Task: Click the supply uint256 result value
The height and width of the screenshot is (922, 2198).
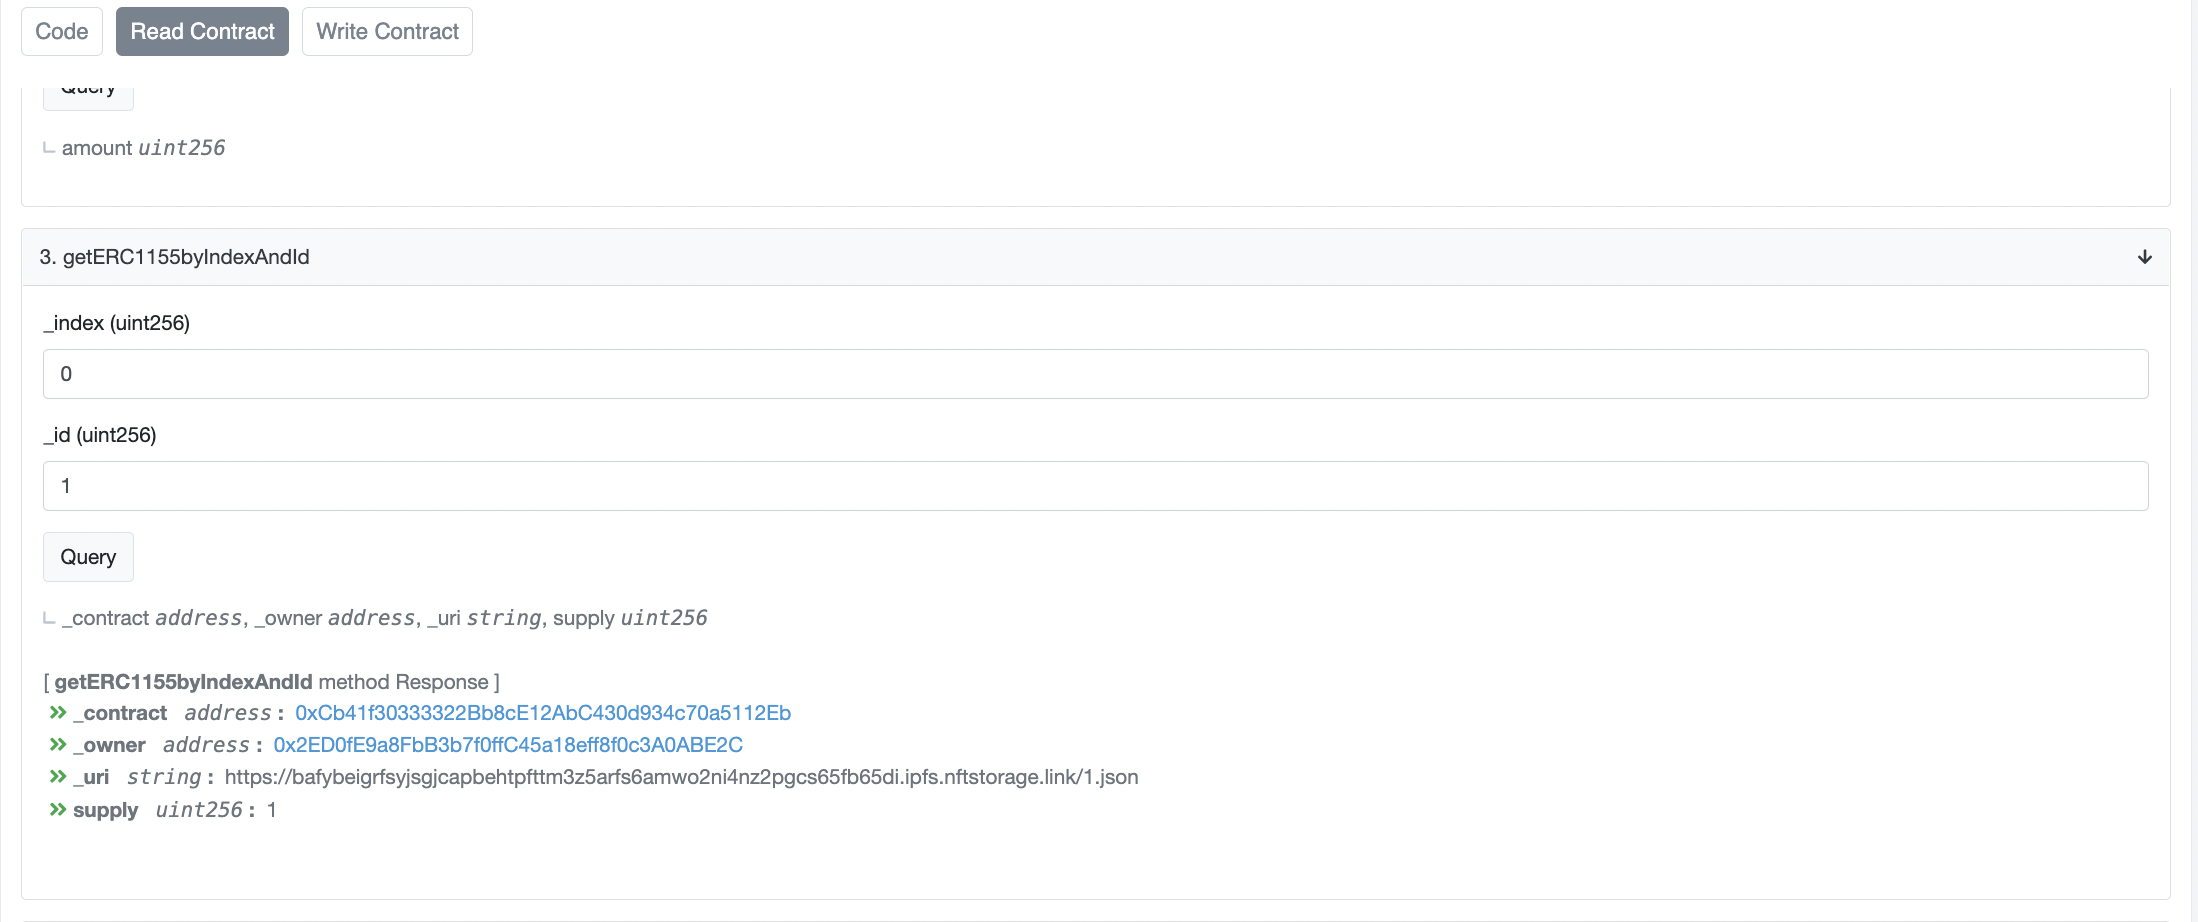Action: [x=271, y=810]
